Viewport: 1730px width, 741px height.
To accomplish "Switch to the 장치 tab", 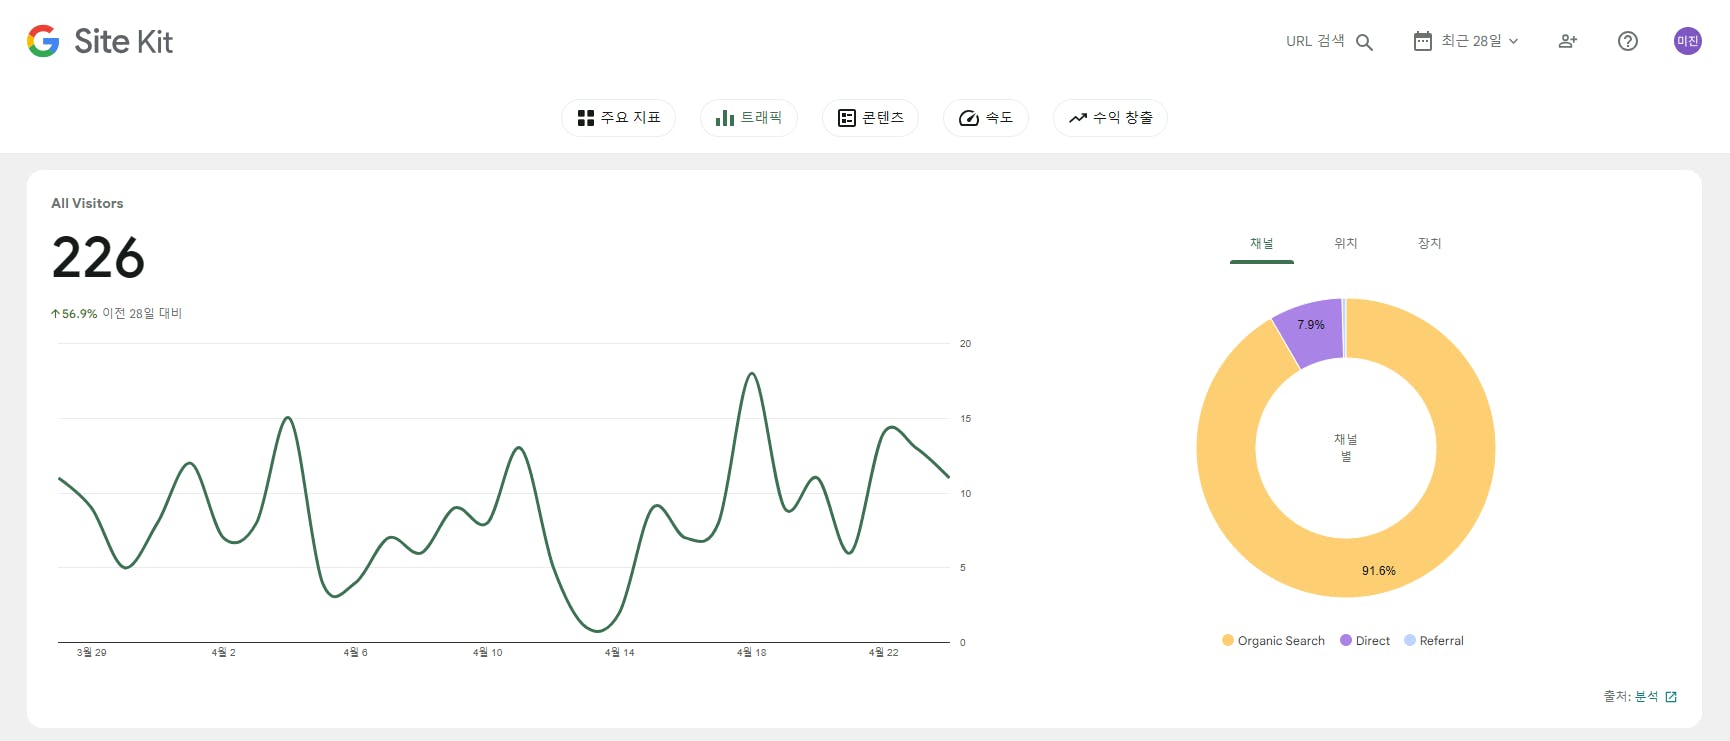I will pos(1430,243).
